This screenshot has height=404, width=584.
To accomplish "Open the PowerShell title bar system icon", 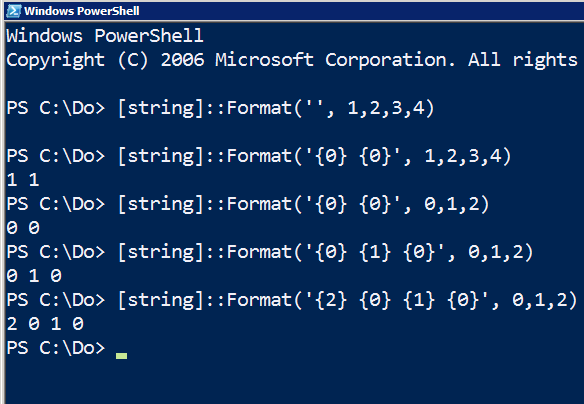I will (x=14, y=11).
